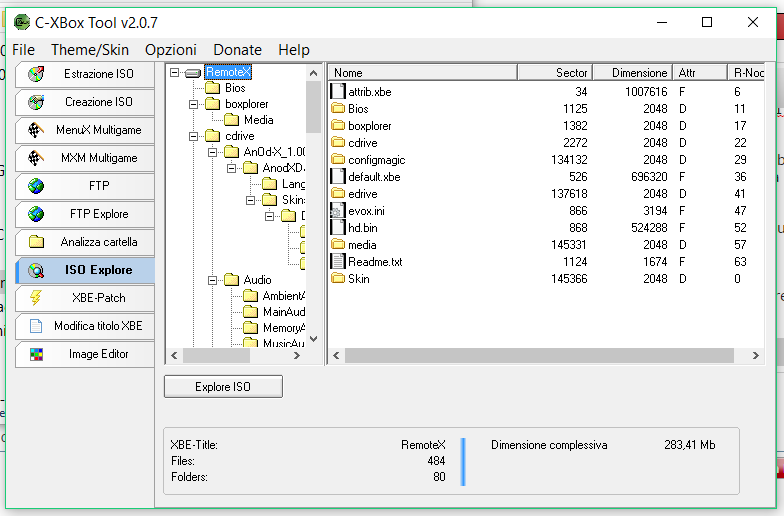
Task: Select the MainAud folder in tree
Action: tap(284, 312)
